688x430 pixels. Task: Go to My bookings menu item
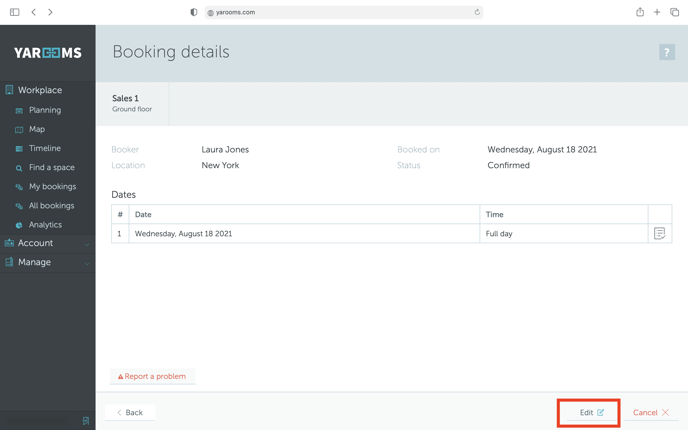pyautogui.click(x=52, y=186)
